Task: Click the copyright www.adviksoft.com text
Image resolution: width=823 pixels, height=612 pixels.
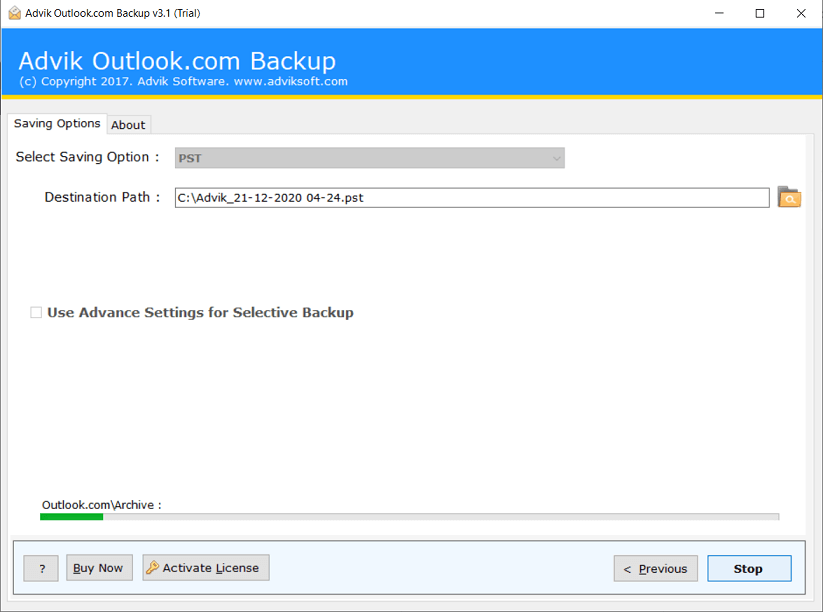Action: click(183, 81)
